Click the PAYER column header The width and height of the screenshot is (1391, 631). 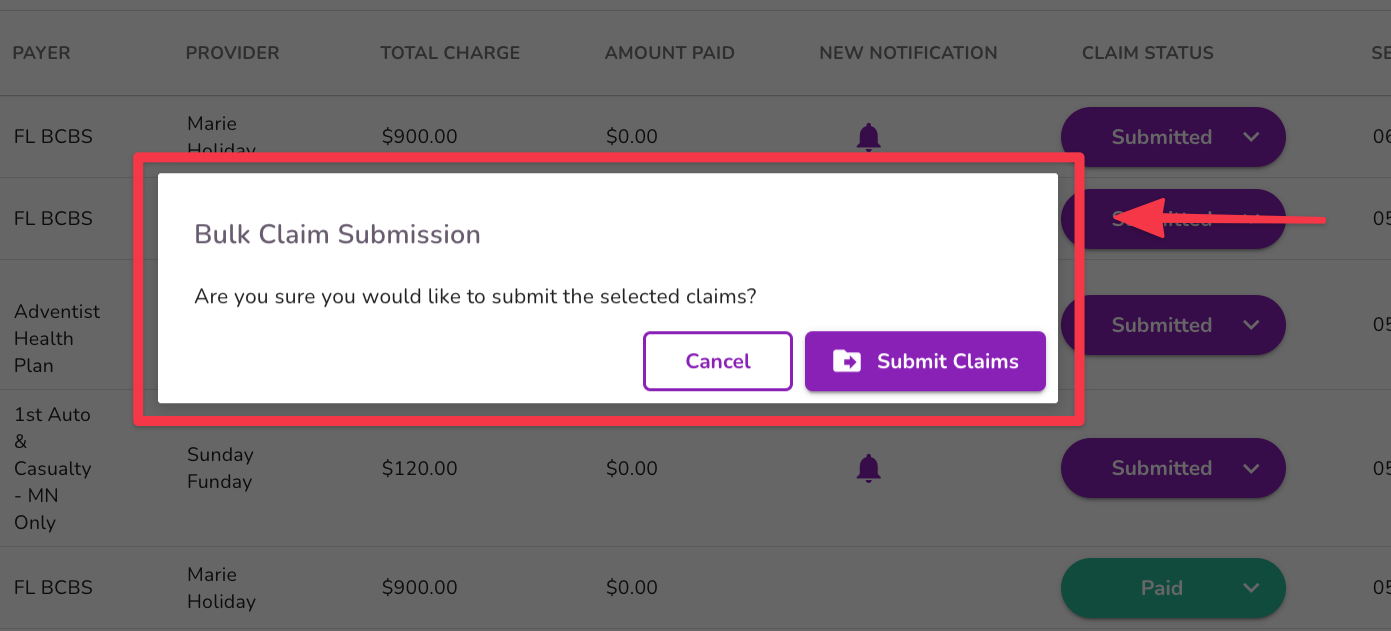(41, 53)
